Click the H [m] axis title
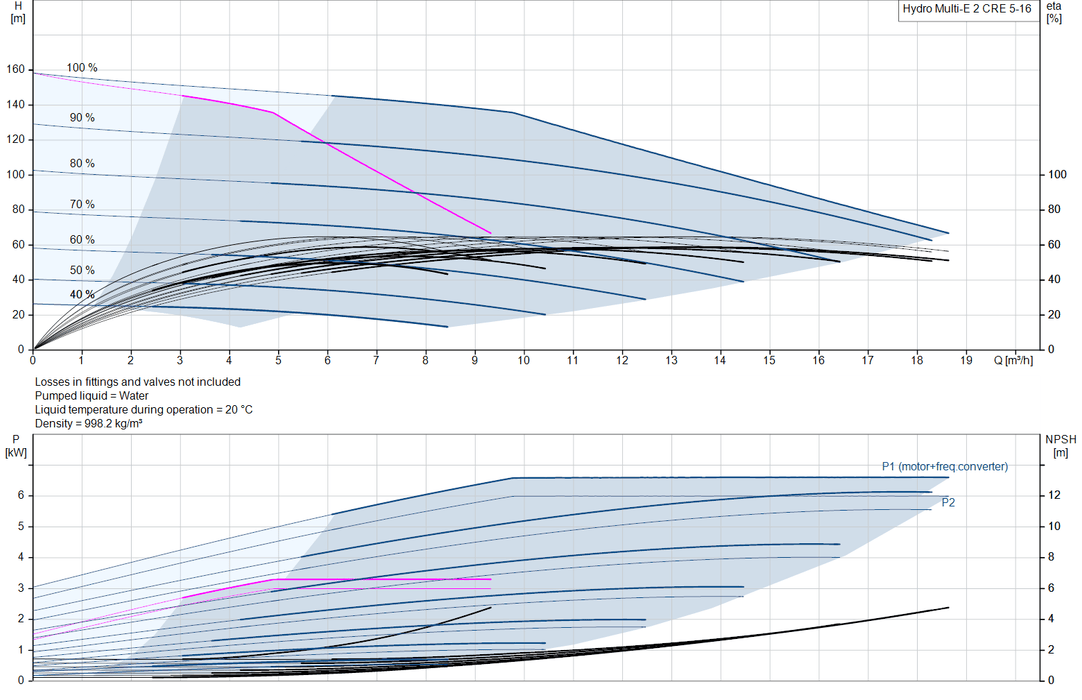 tap(18, 12)
